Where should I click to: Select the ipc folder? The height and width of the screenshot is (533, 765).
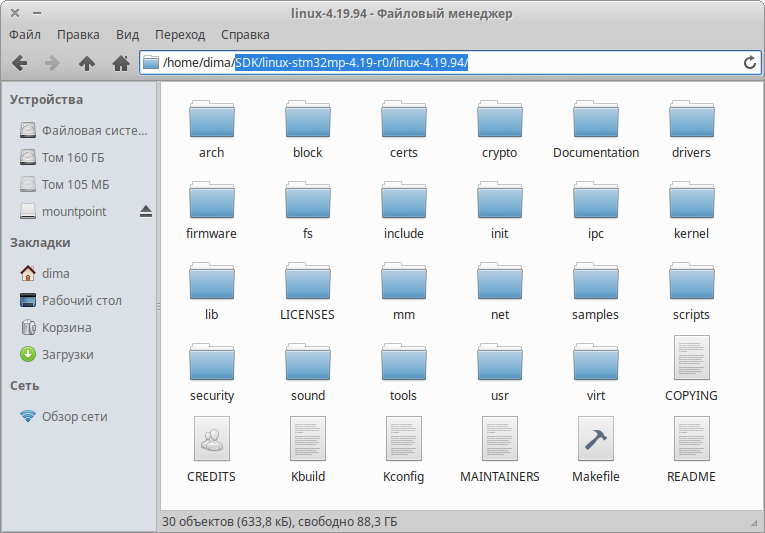point(596,211)
